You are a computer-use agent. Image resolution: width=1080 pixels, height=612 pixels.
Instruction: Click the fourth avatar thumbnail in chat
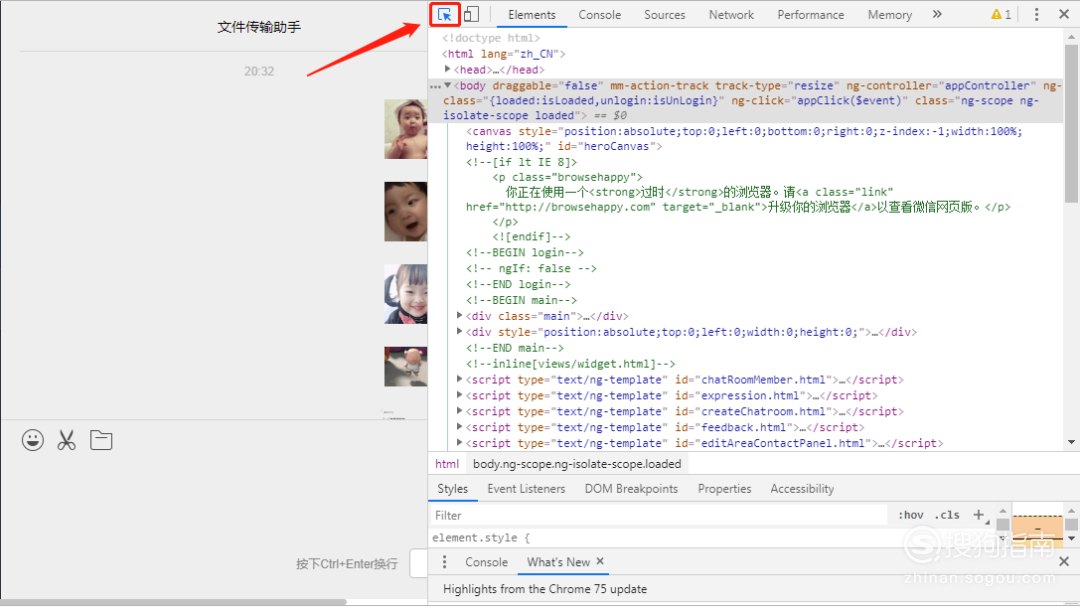(x=406, y=367)
